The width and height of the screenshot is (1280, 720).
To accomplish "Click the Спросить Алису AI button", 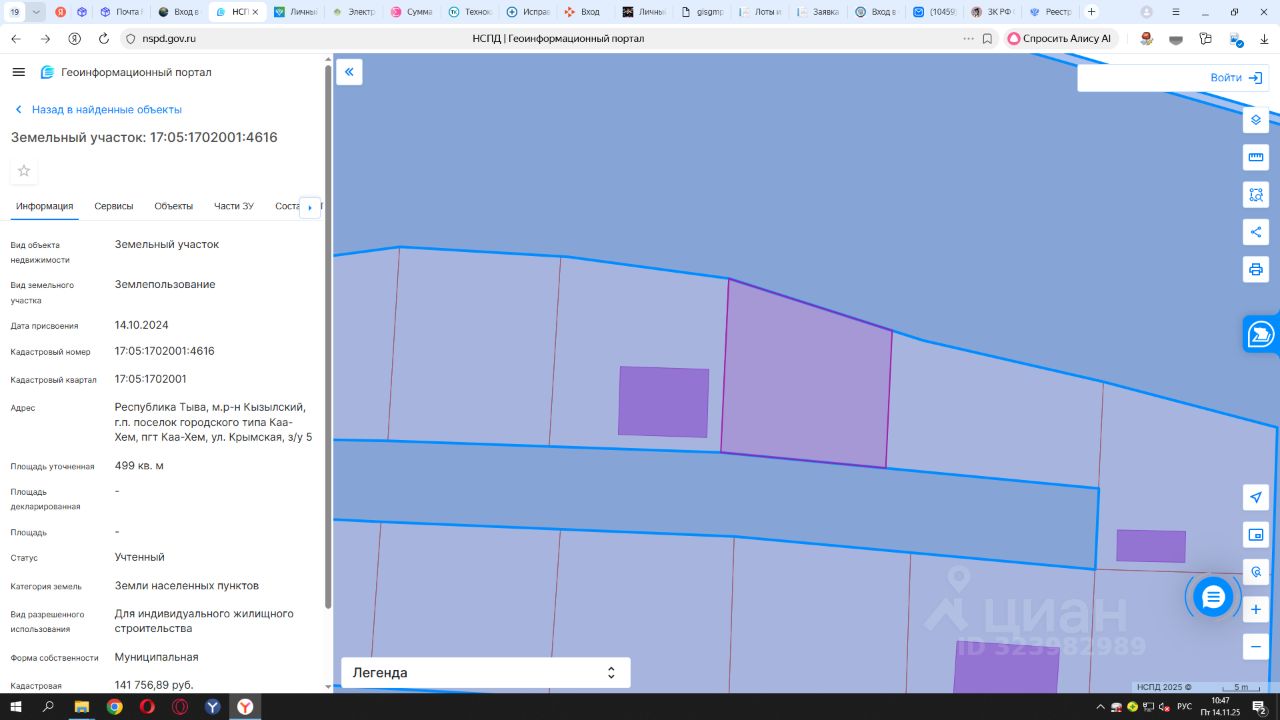I will [x=1059, y=39].
